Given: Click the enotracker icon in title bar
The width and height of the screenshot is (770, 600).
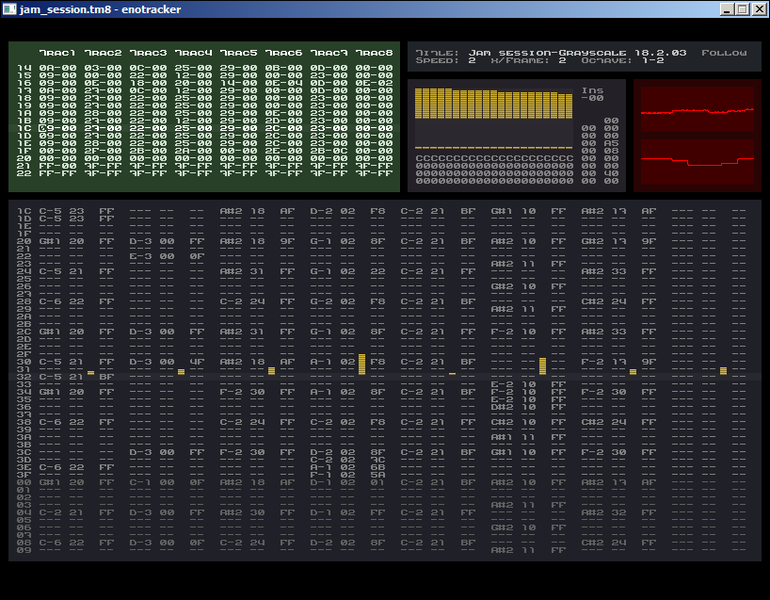Looking at the screenshot, I should click(x=10, y=9).
